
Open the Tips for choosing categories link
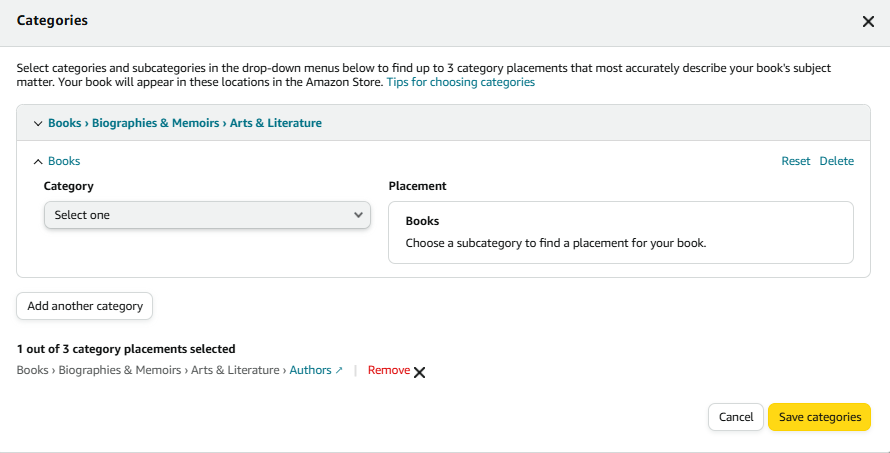point(460,82)
